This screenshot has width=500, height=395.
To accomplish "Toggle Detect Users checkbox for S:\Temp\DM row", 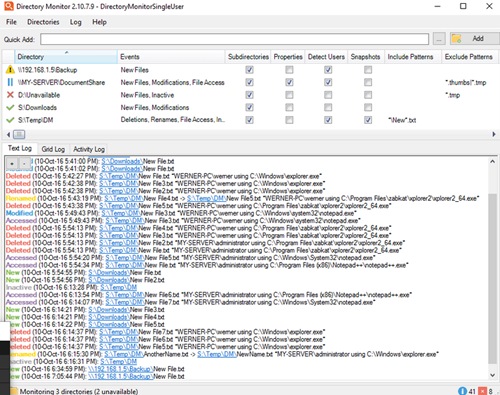I will pos(328,120).
